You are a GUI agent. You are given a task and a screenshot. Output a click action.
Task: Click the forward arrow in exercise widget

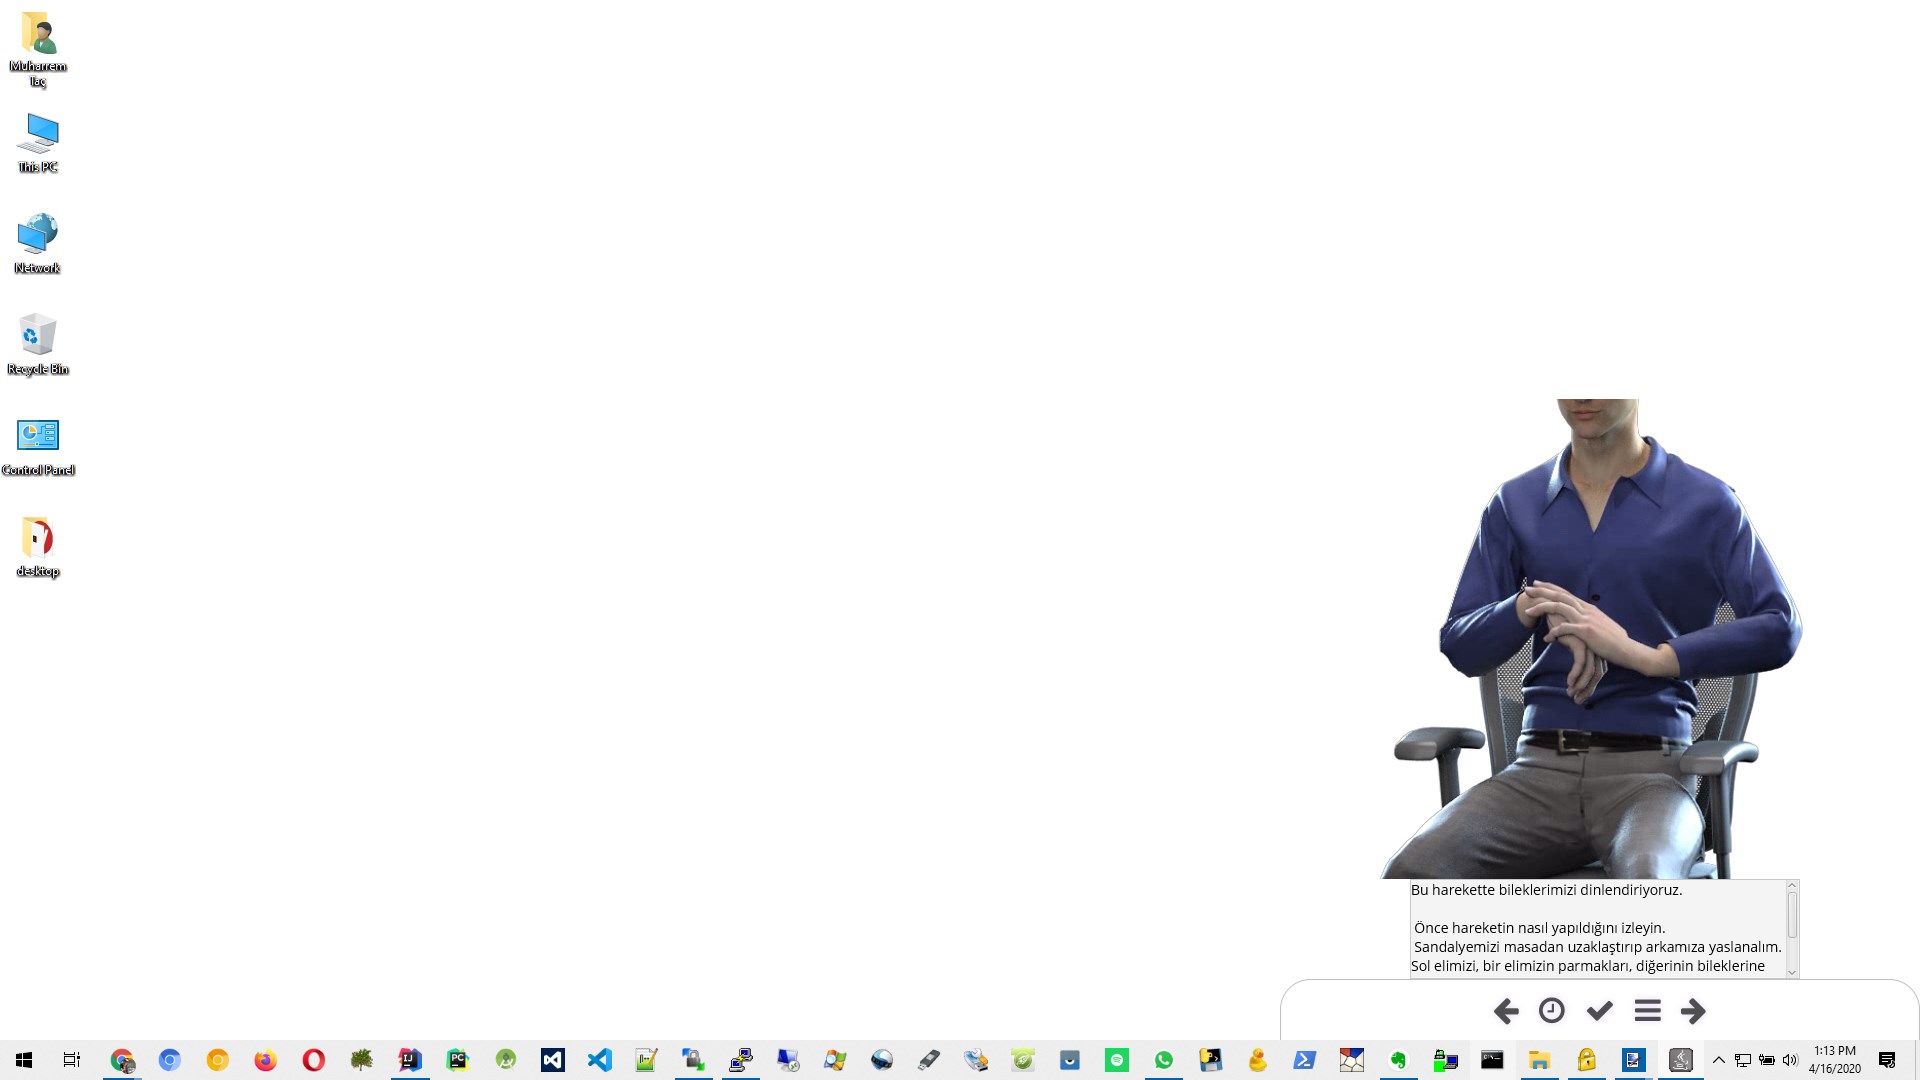coord(1693,1011)
